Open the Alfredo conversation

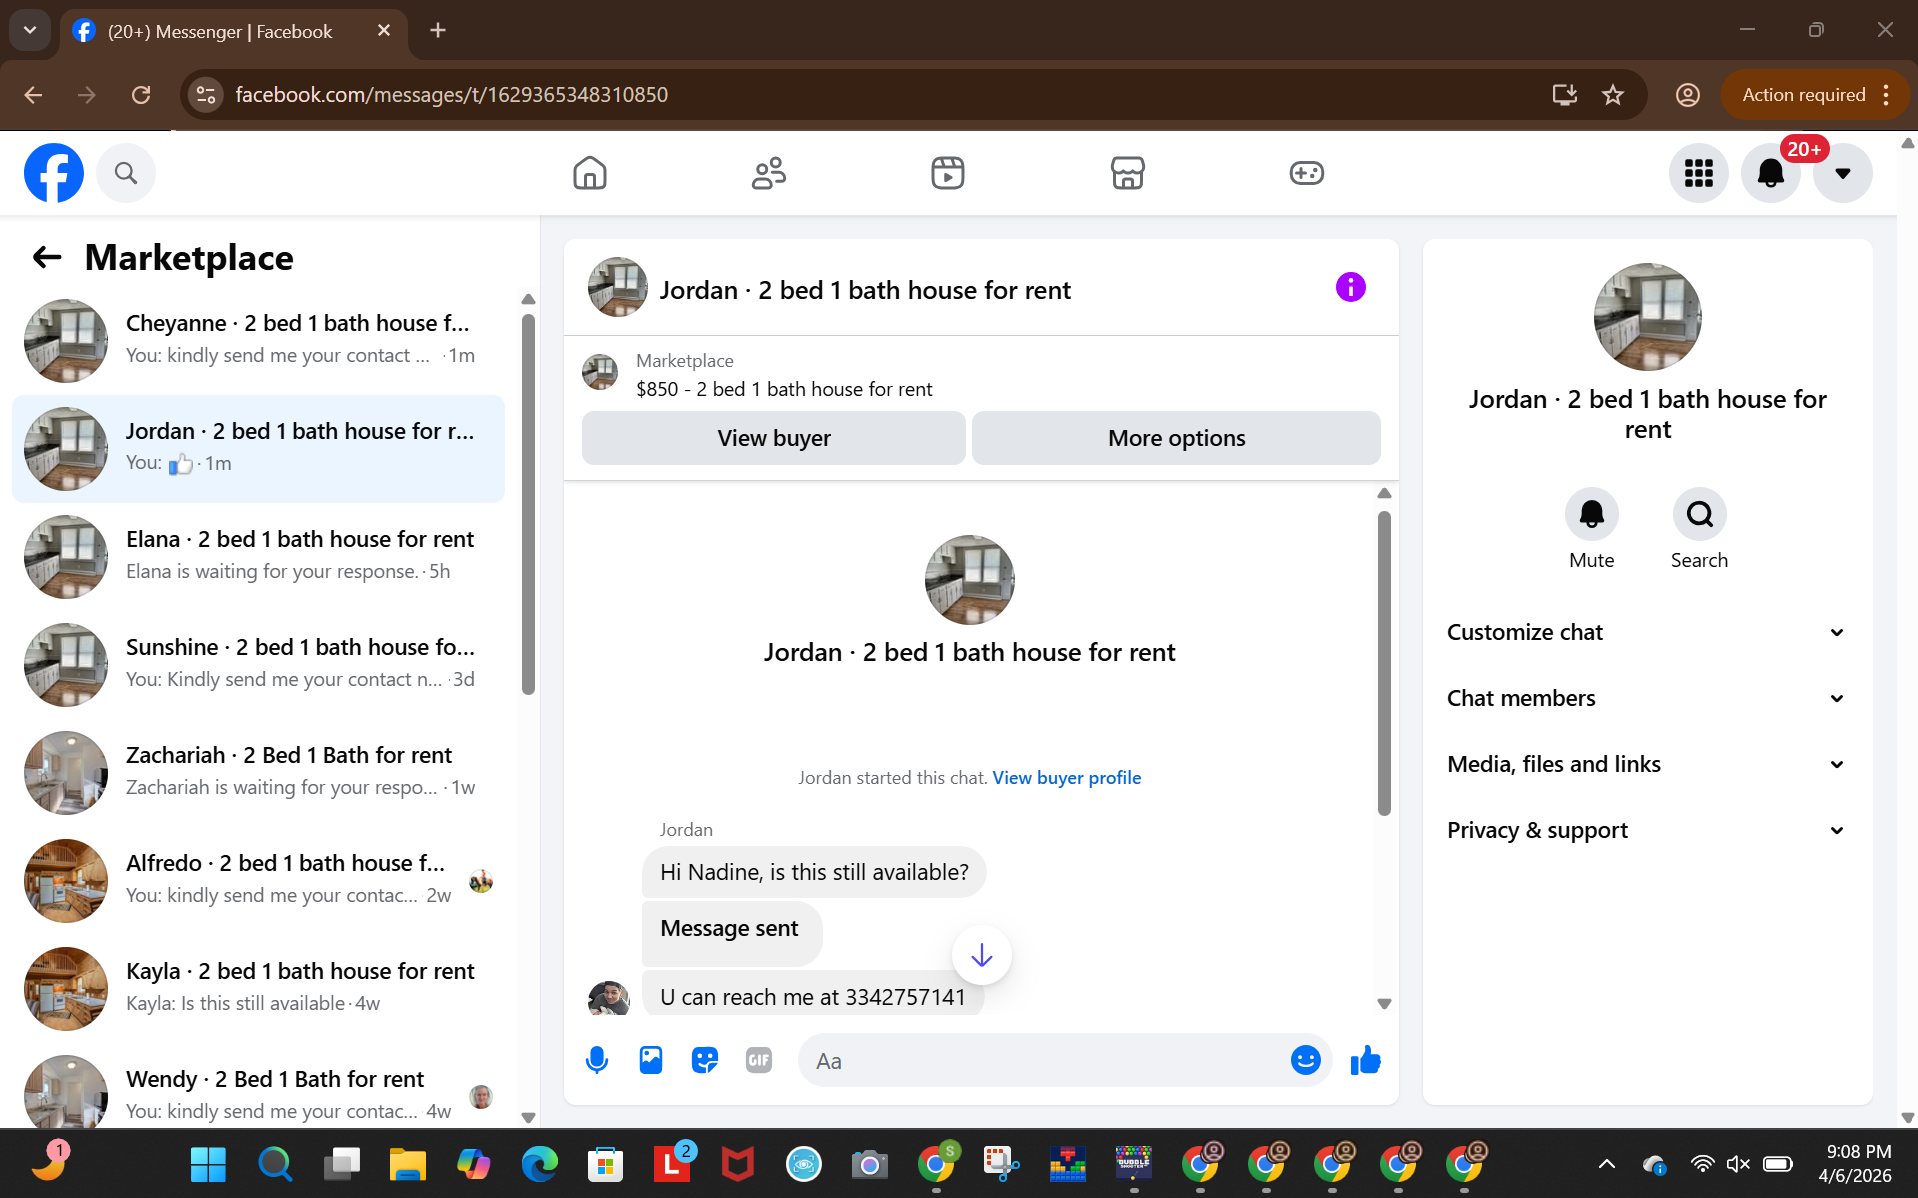click(258, 881)
